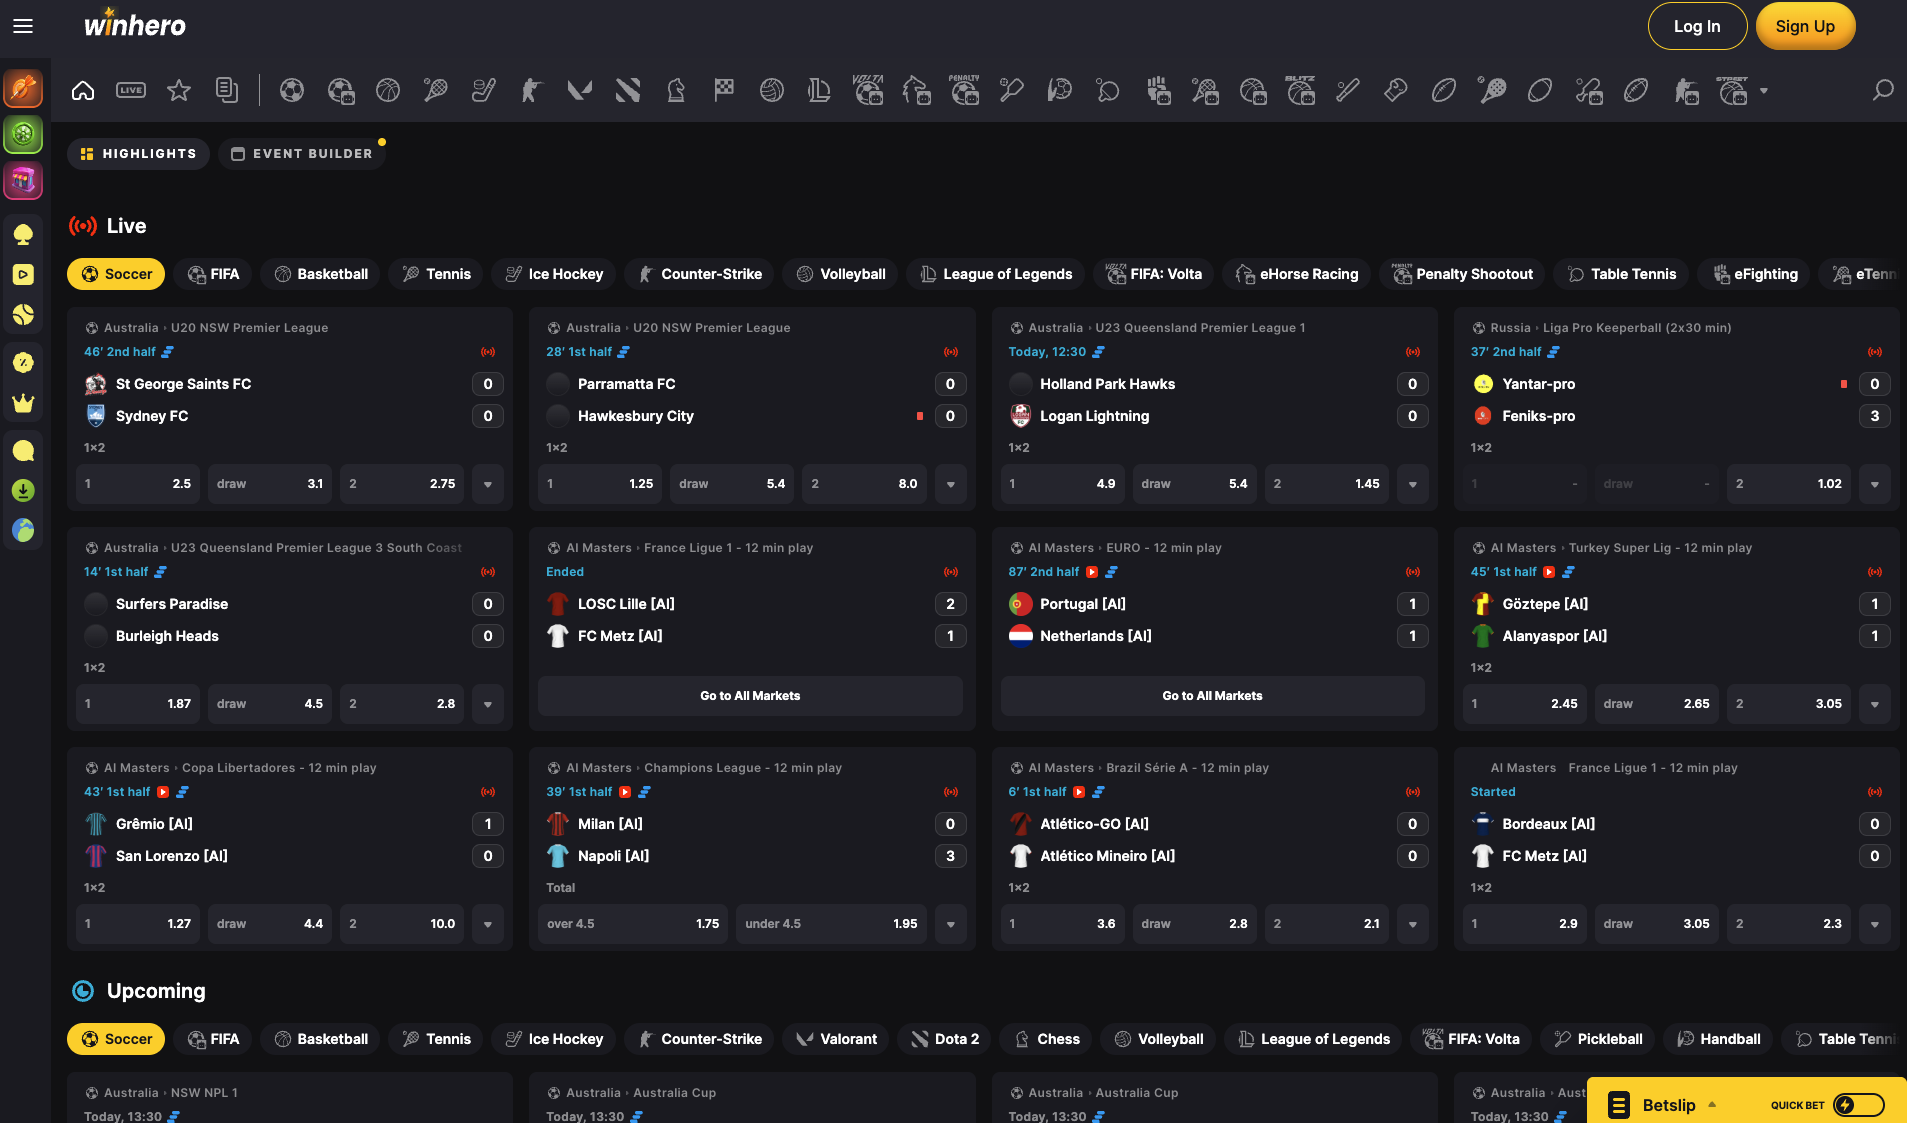Select the Penalty Shootout icon in top bar
The height and width of the screenshot is (1123, 1907).
964,91
